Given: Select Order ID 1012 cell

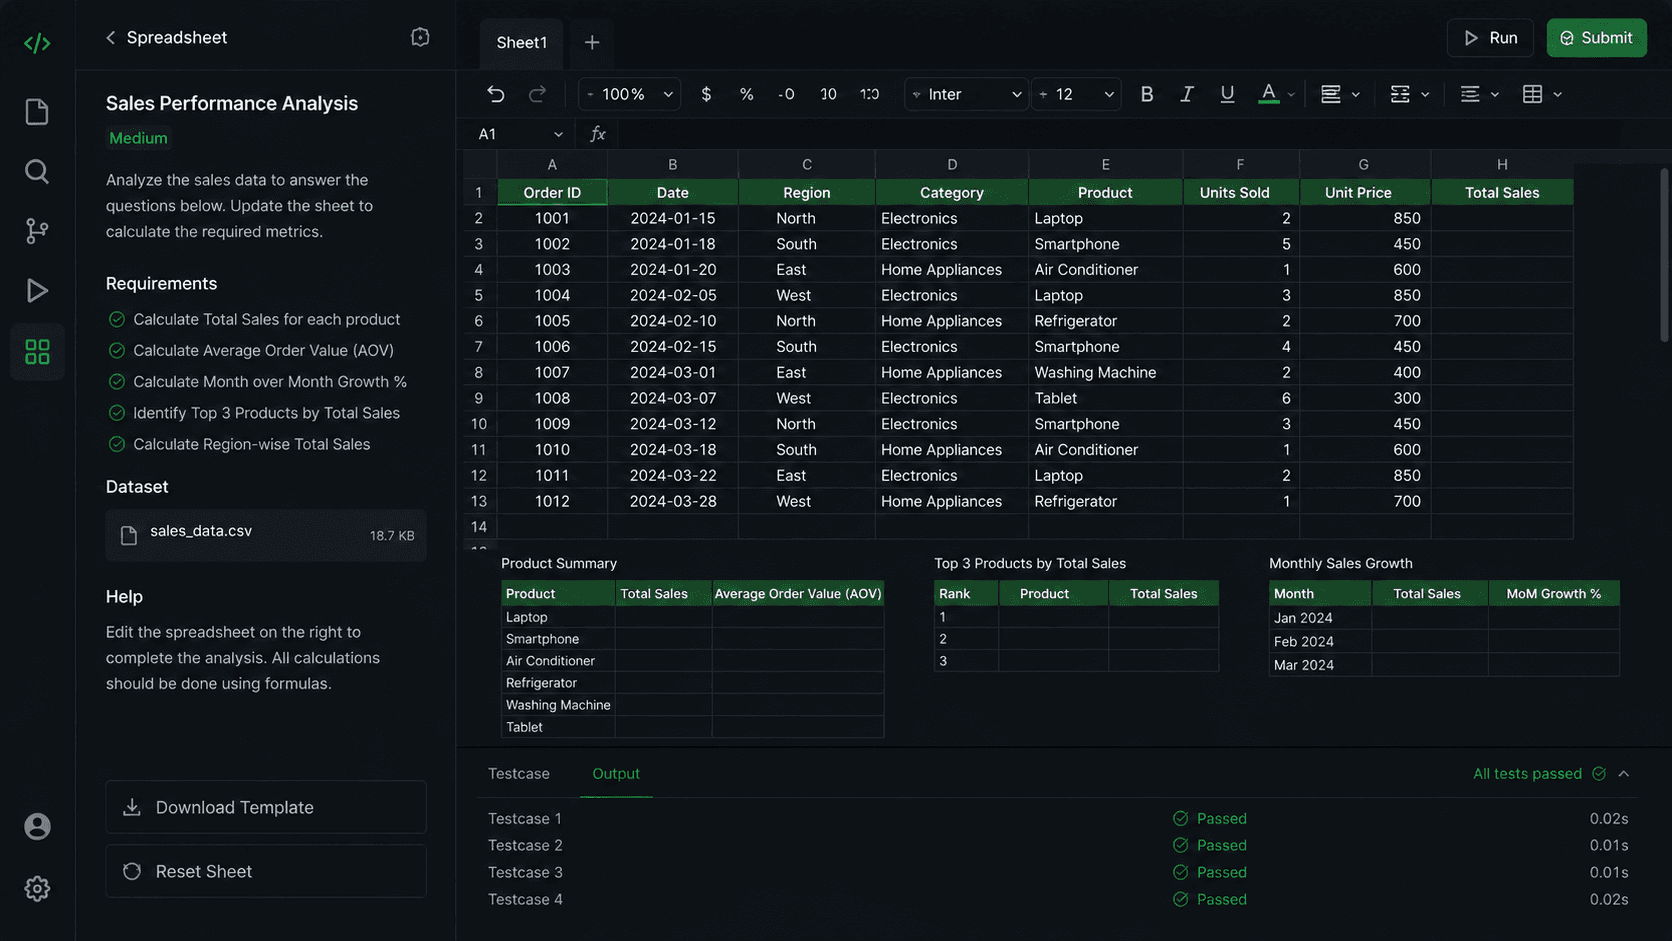Looking at the screenshot, I should [552, 501].
